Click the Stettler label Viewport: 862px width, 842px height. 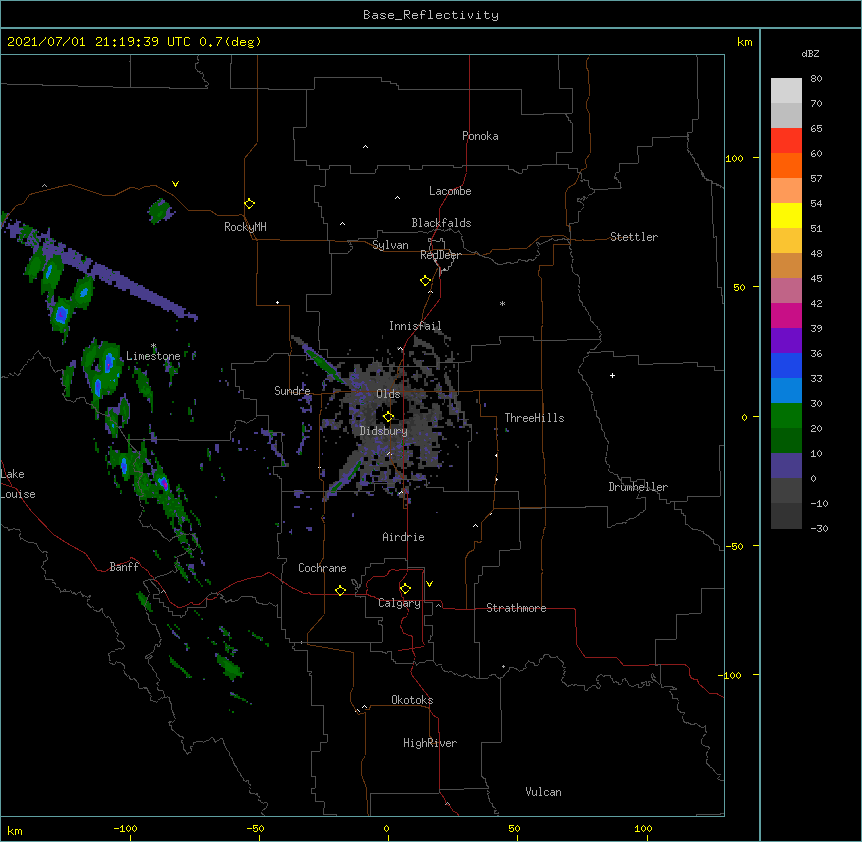(634, 237)
